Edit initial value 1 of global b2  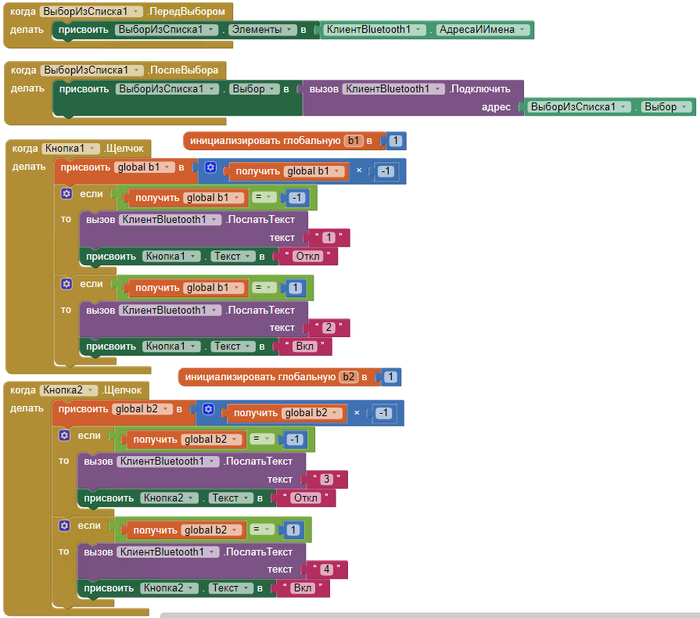click(391, 377)
